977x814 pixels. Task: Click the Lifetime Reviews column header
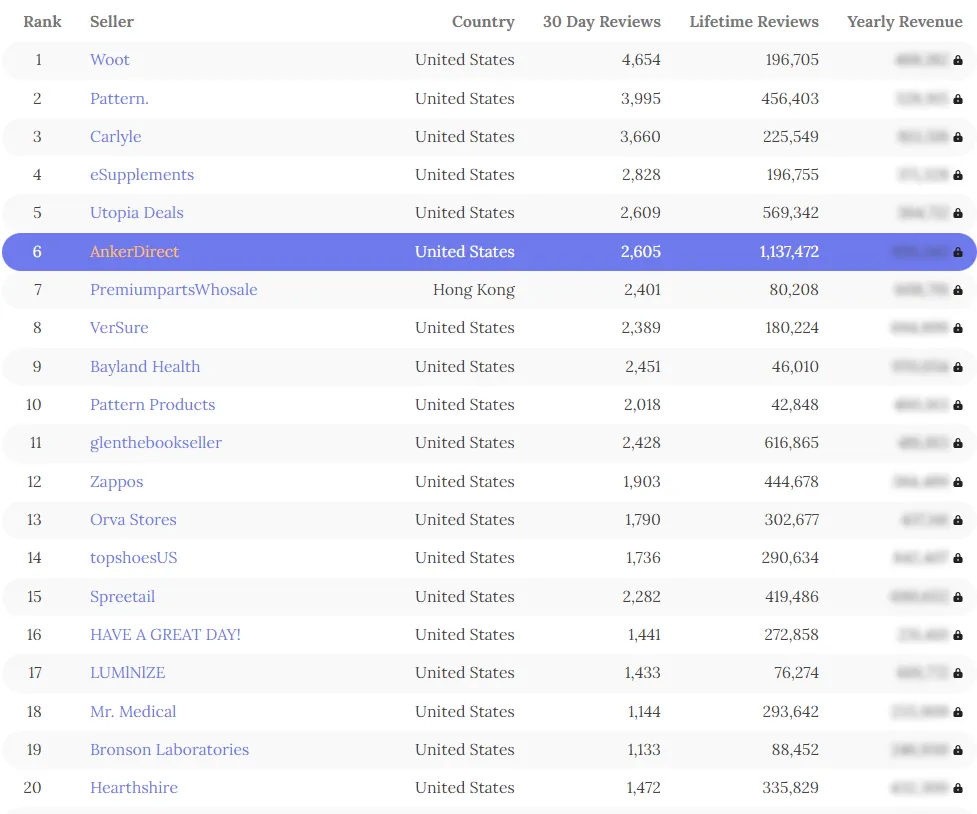[x=754, y=22]
